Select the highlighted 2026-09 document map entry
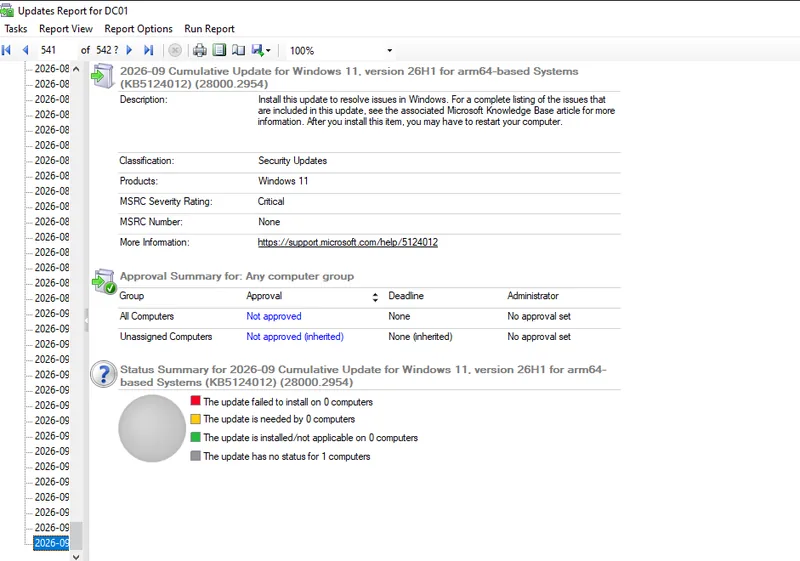 point(52,543)
